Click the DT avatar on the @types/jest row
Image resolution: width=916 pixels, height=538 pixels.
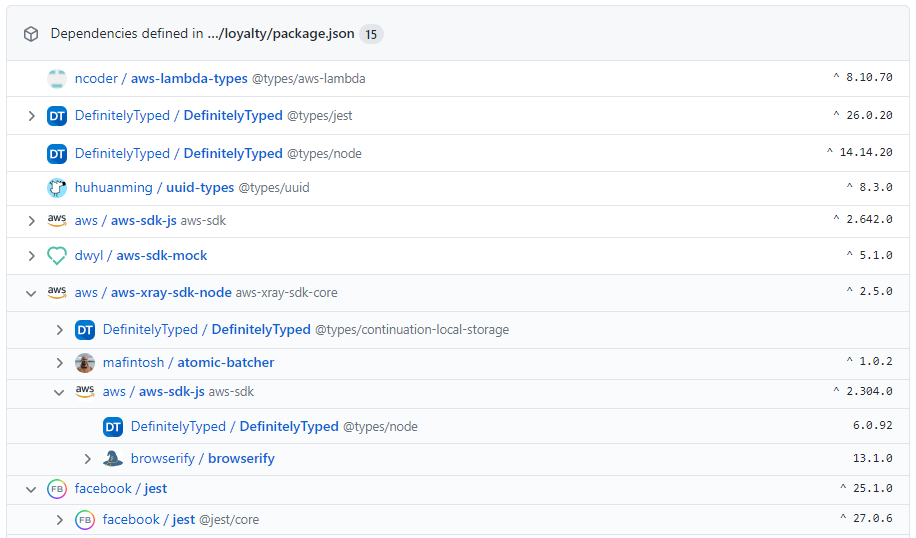point(57,116)
